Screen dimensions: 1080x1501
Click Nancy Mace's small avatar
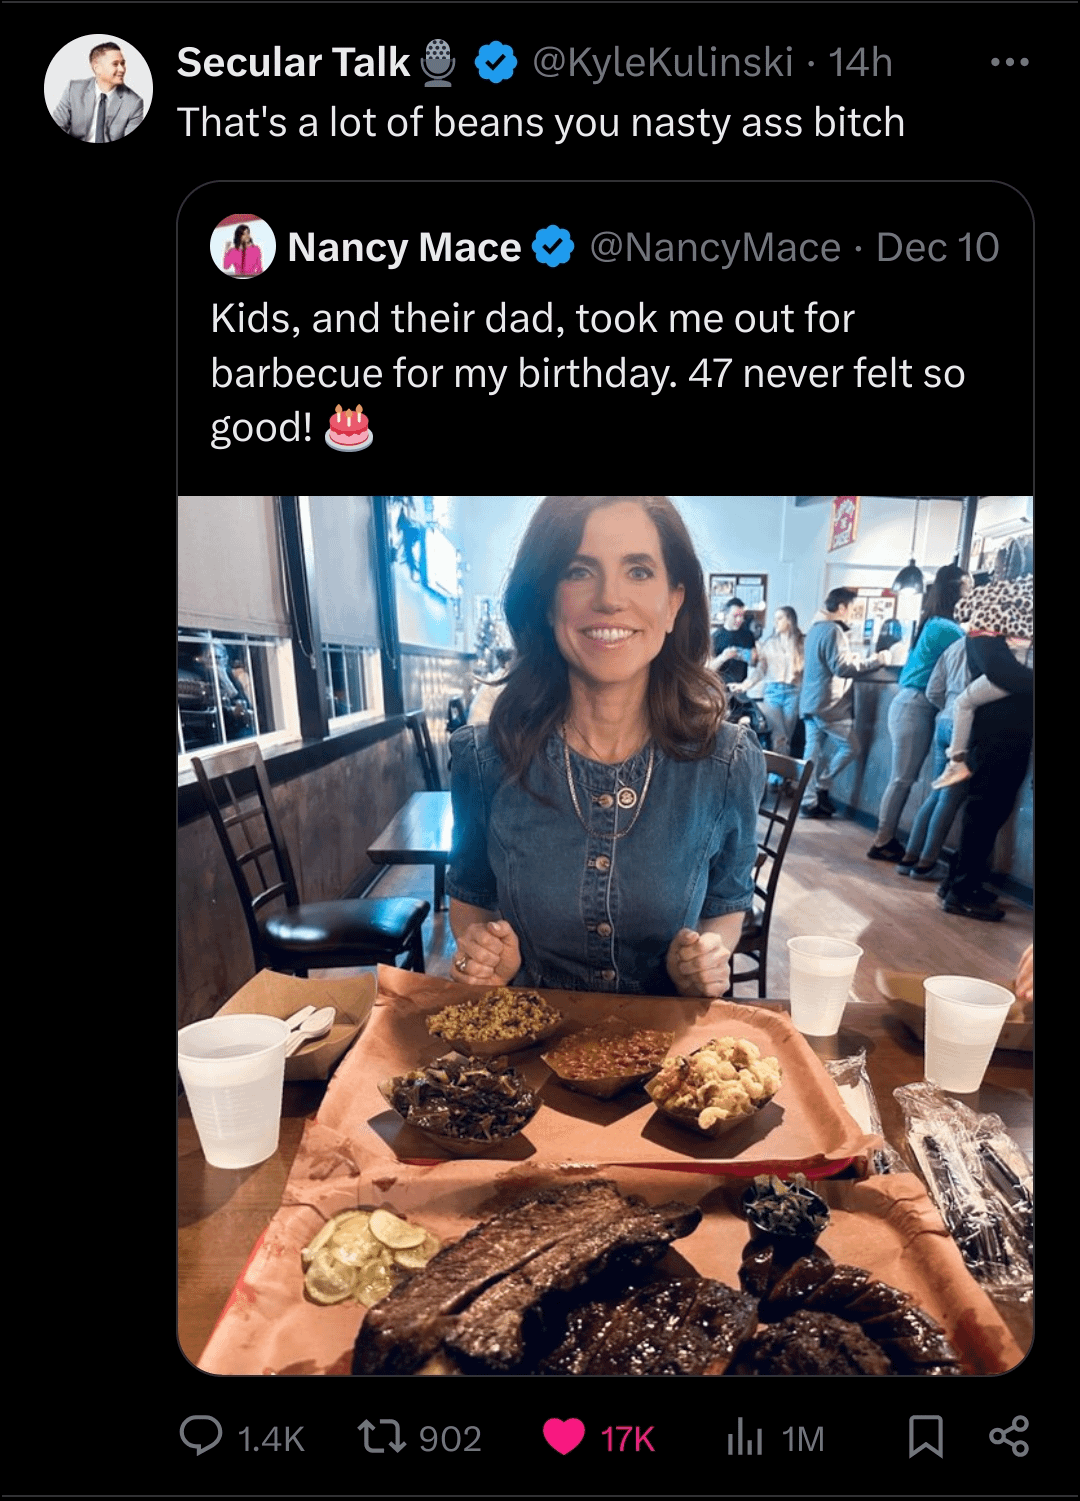point(243,246)
